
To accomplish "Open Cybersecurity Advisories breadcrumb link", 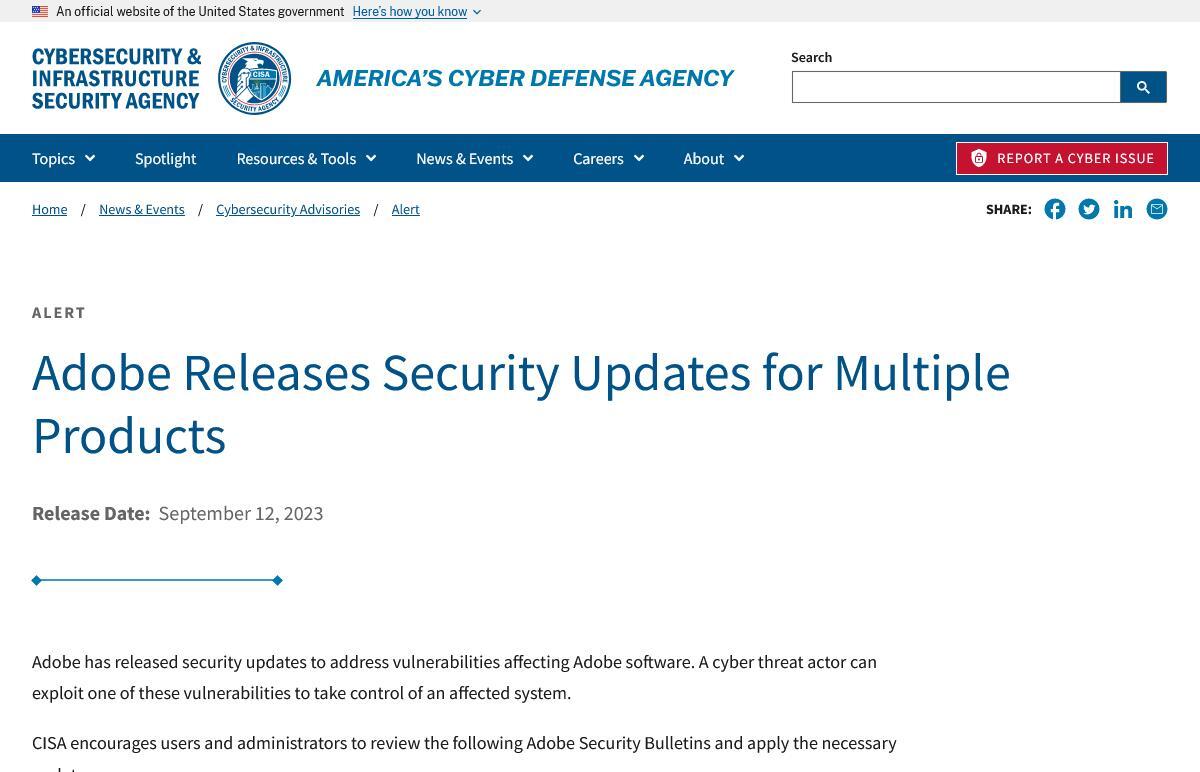I will [x=288, y=209].
